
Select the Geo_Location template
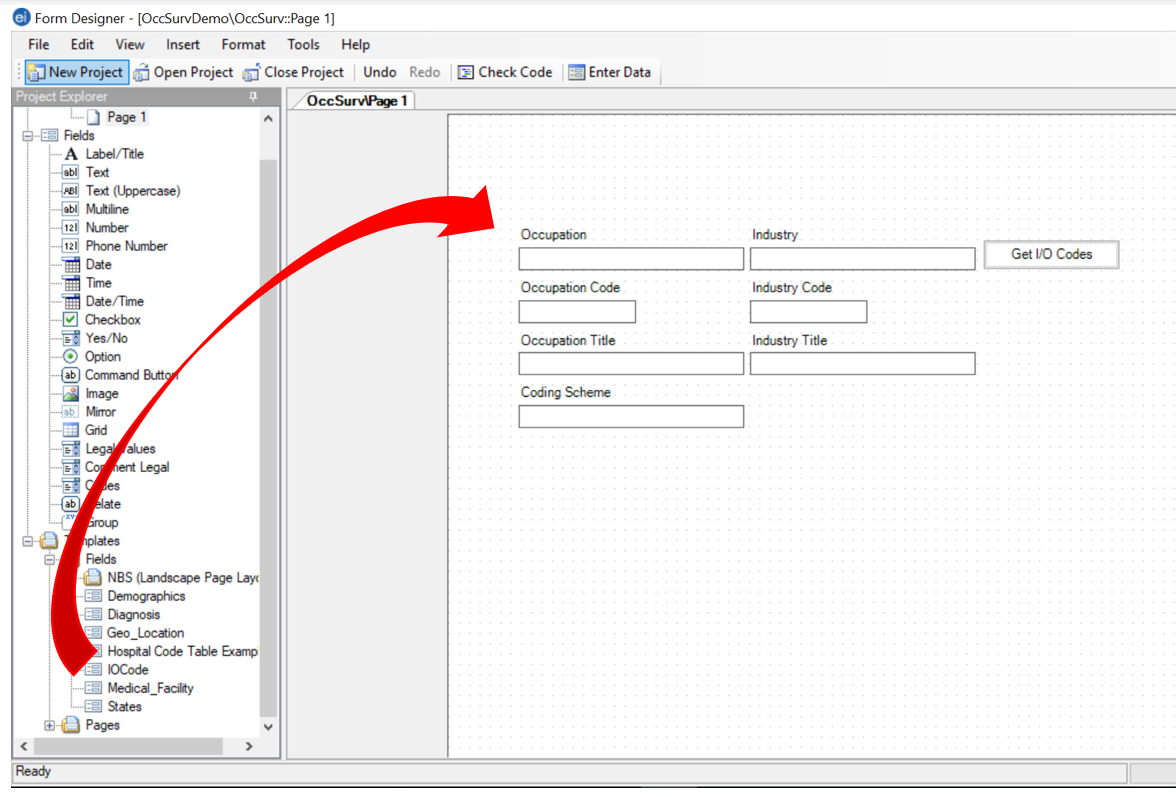point(146,633)
